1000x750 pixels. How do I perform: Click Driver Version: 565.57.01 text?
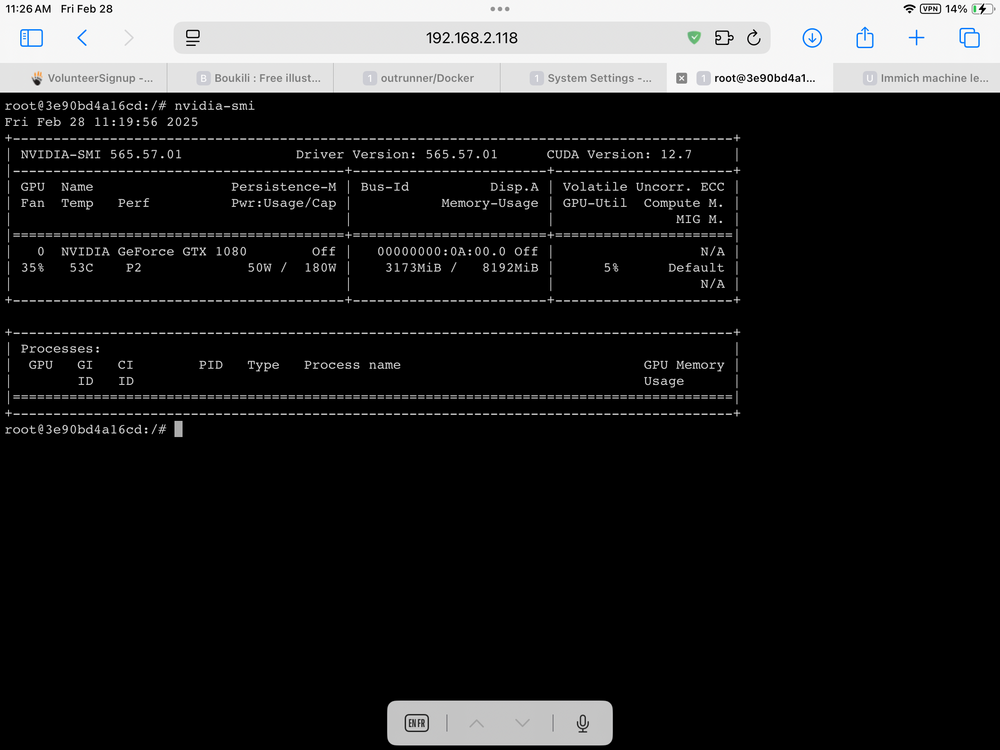[x=396, y=154]
